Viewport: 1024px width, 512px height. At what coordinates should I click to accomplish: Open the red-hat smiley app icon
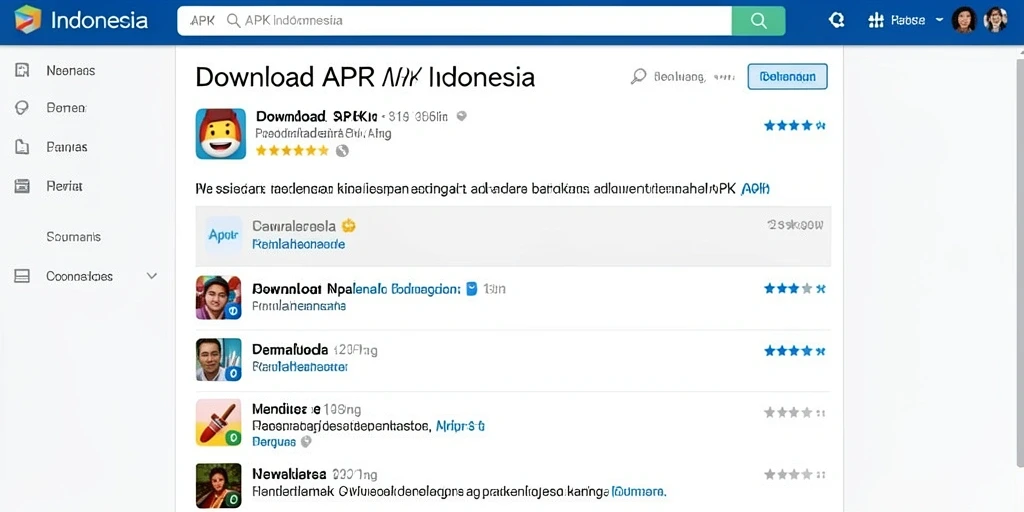pyautogui.click(x=221, y=134)
